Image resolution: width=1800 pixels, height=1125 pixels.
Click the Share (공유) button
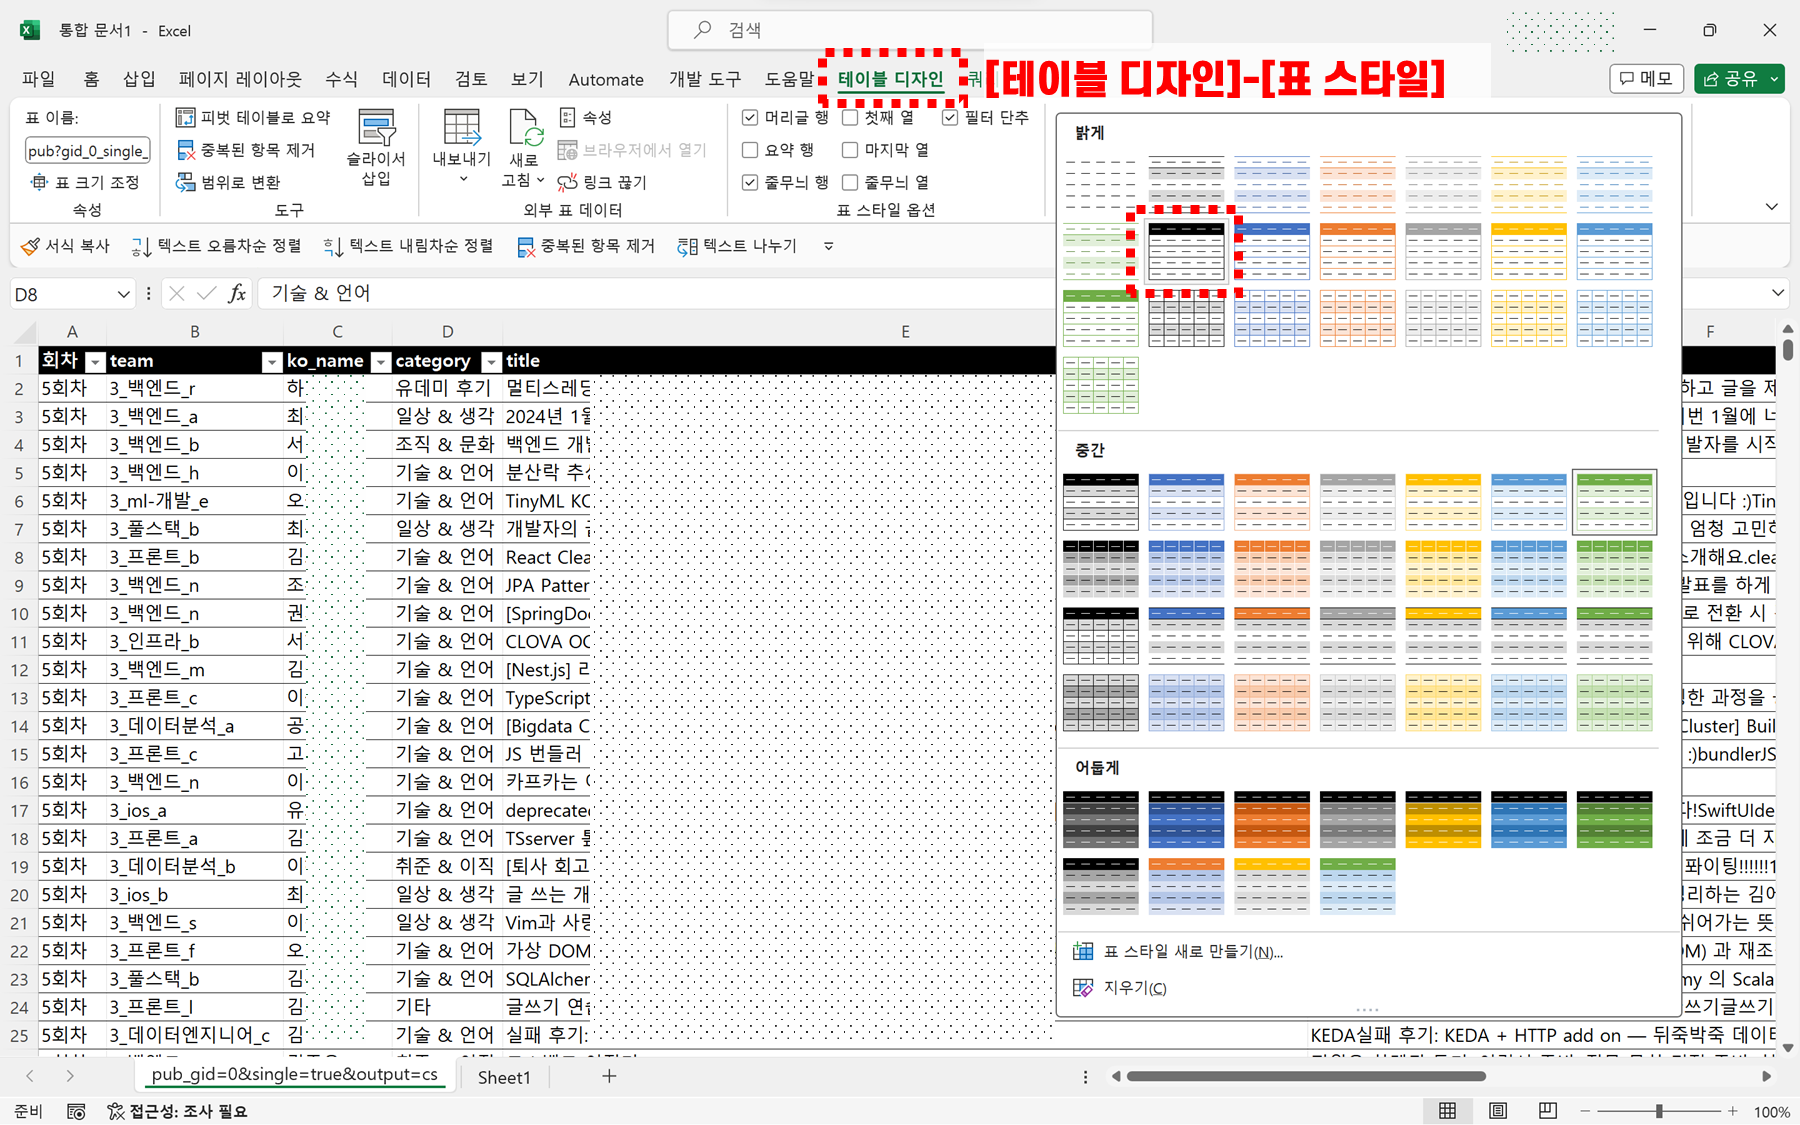[1730, 79]
